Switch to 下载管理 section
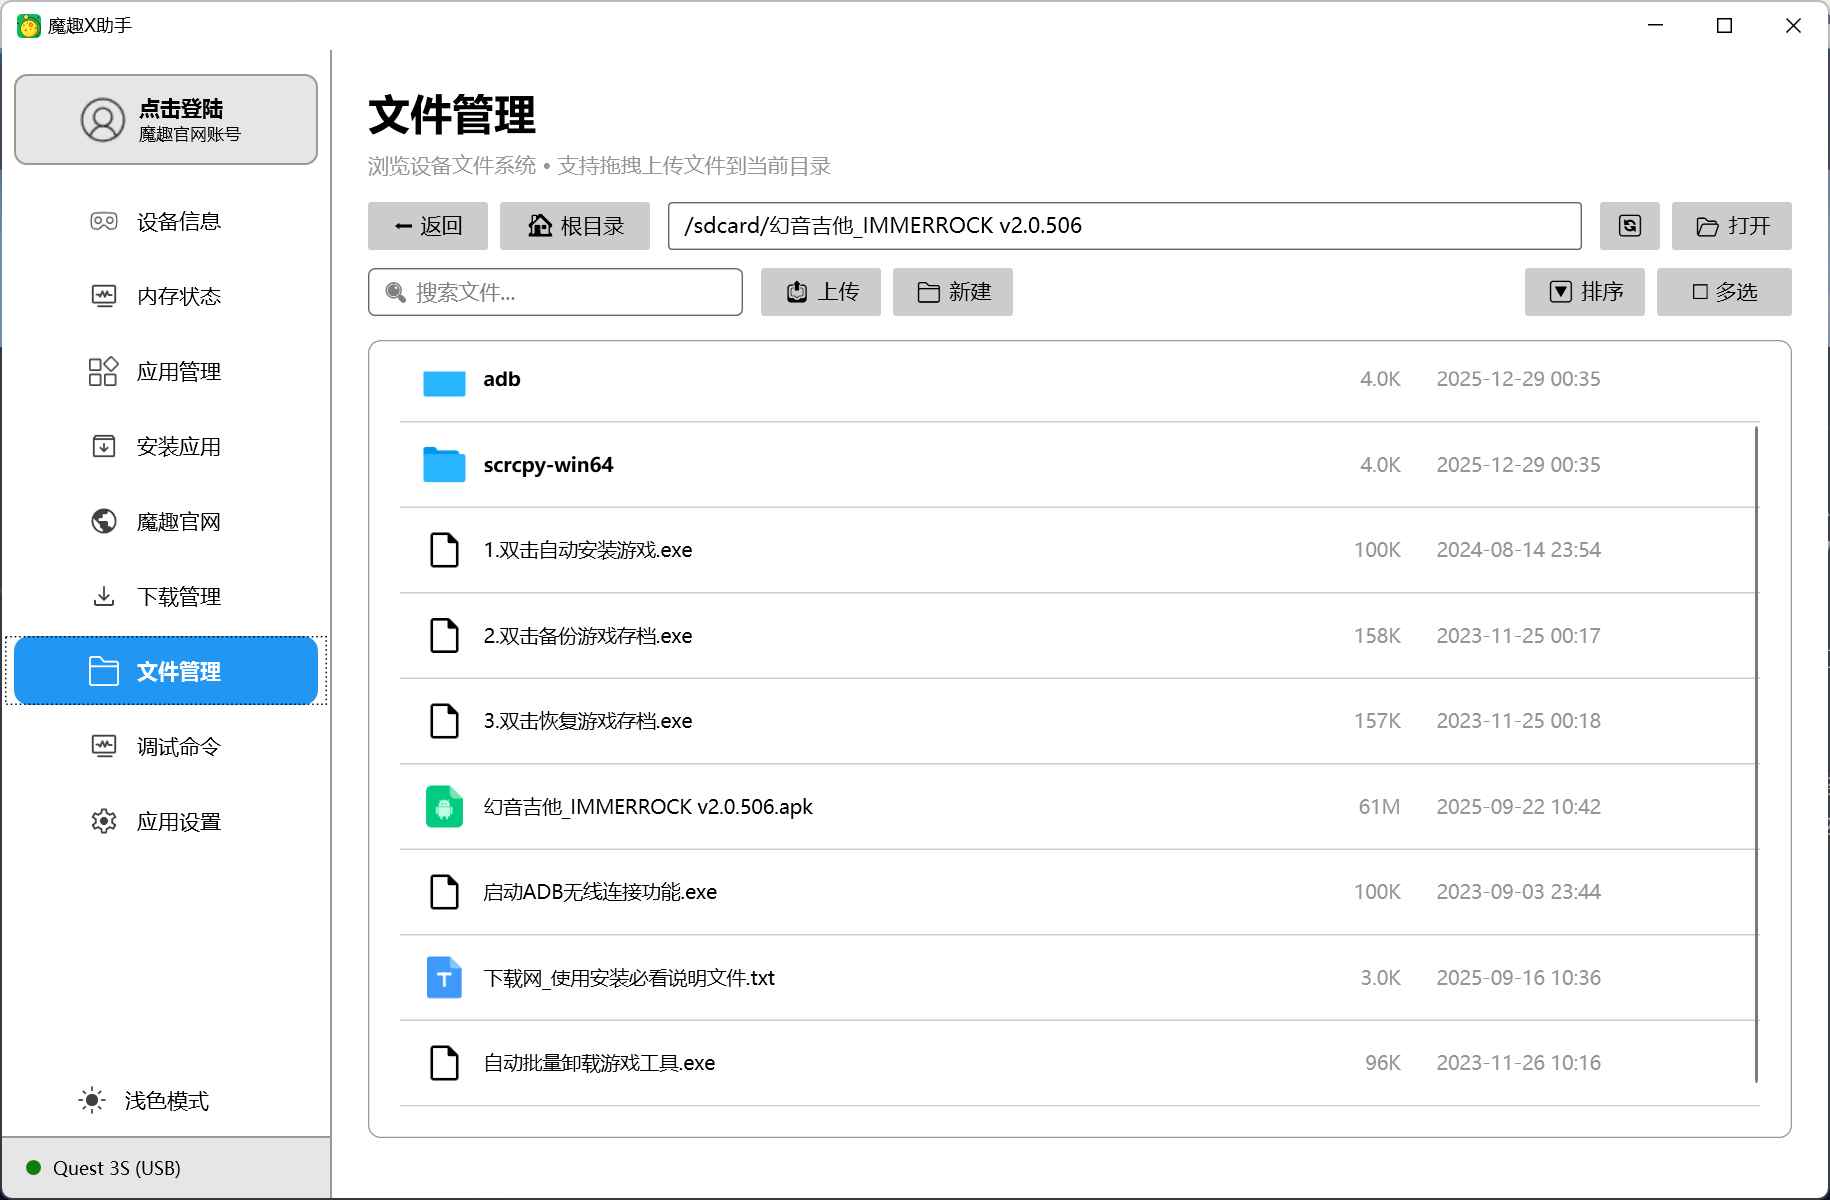Viewport: 1830px width, 1200px height. (177, 597)
